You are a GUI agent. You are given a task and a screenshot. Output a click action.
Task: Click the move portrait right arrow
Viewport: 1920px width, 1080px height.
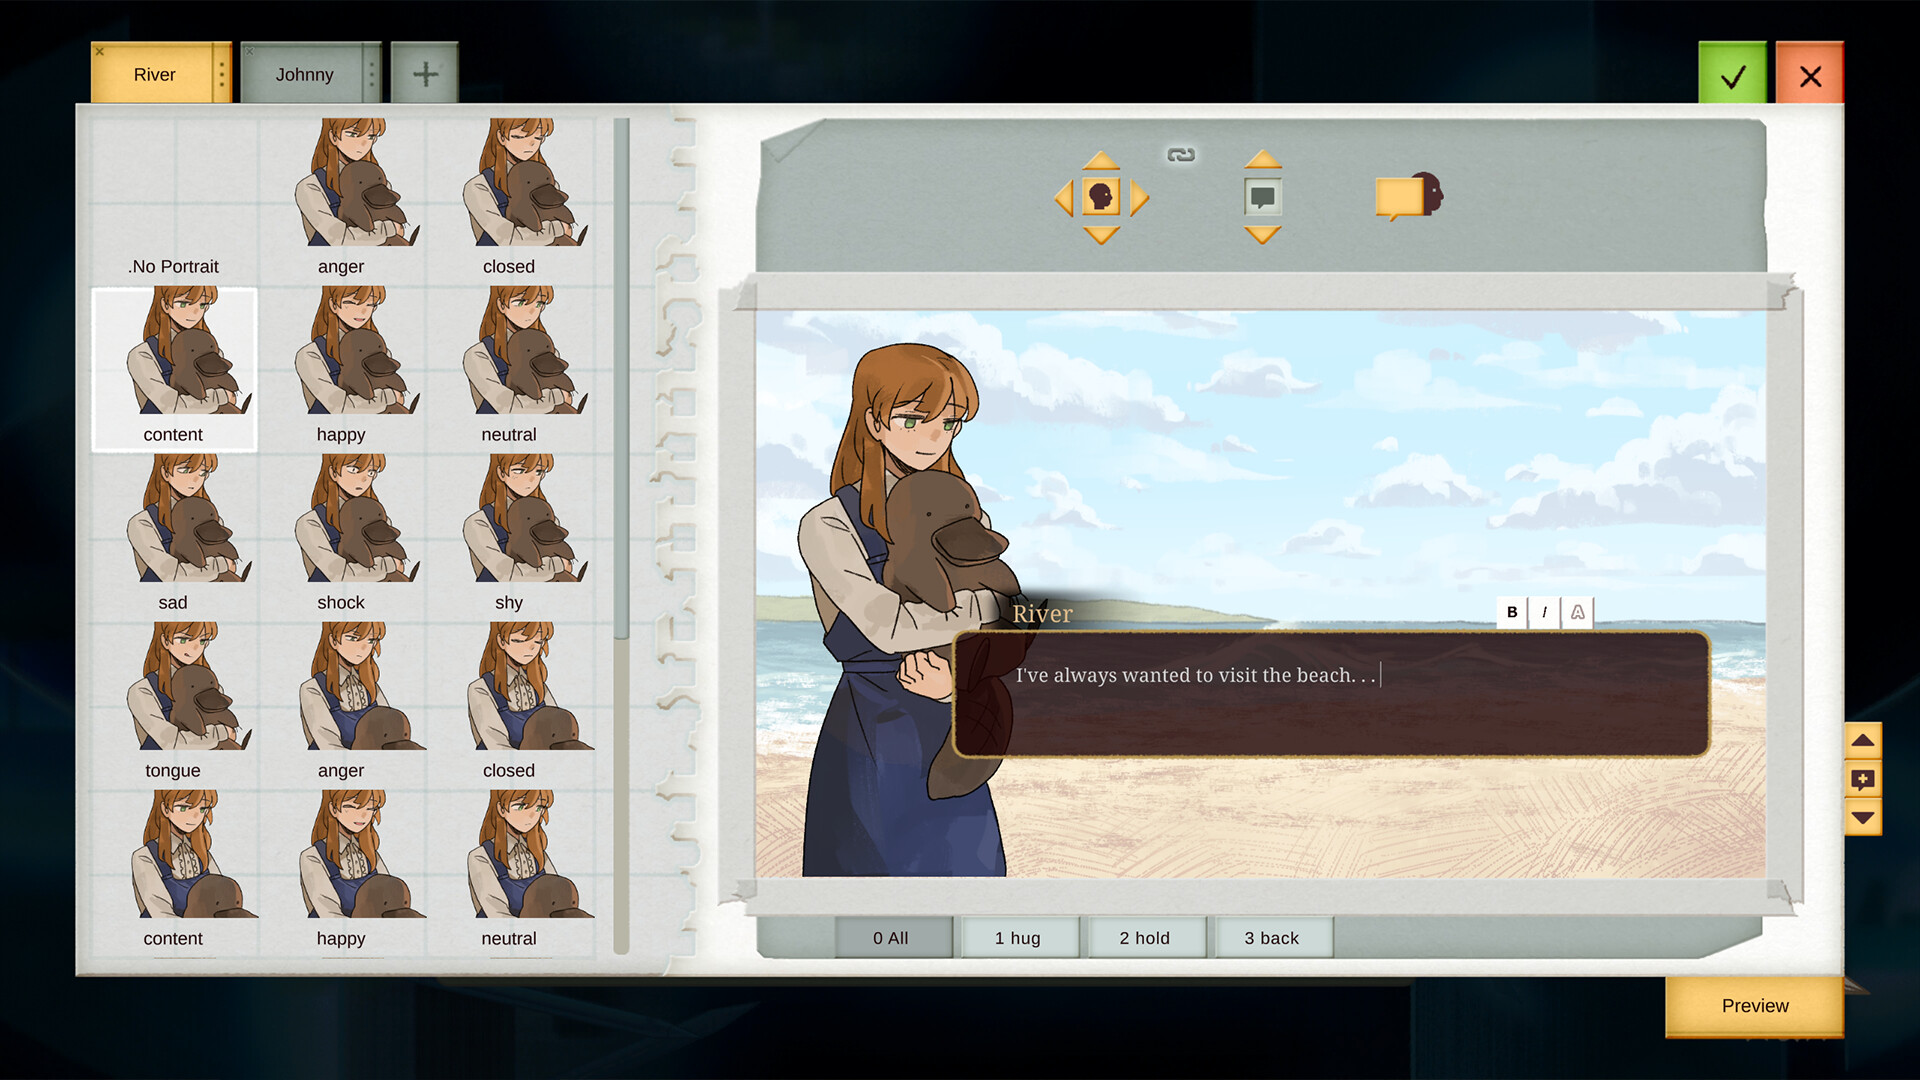(1141, 198)
